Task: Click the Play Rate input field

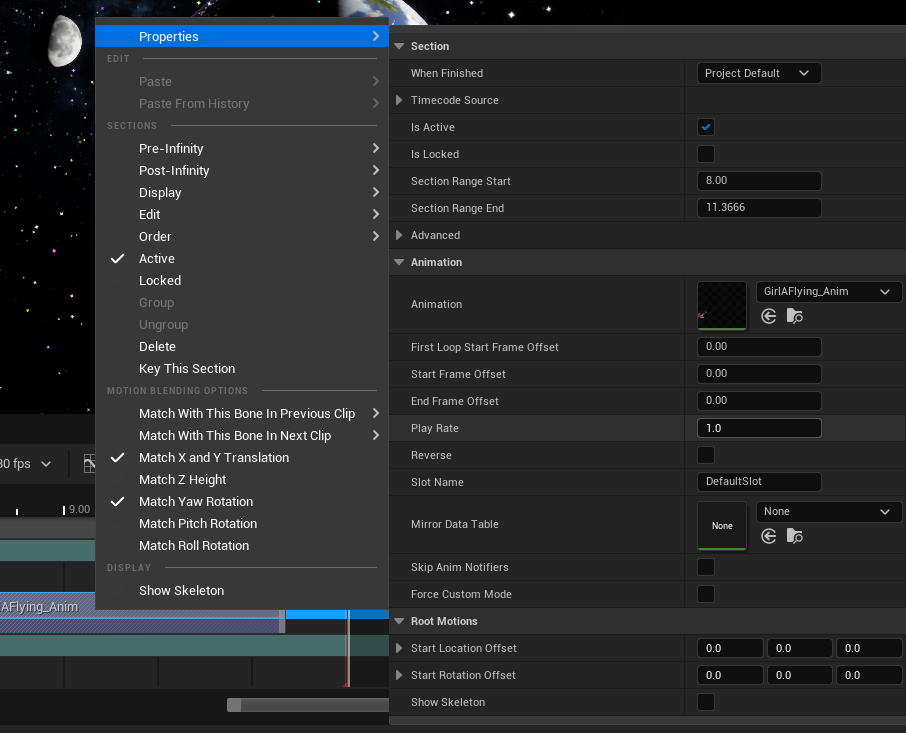Action: [758, 428]
